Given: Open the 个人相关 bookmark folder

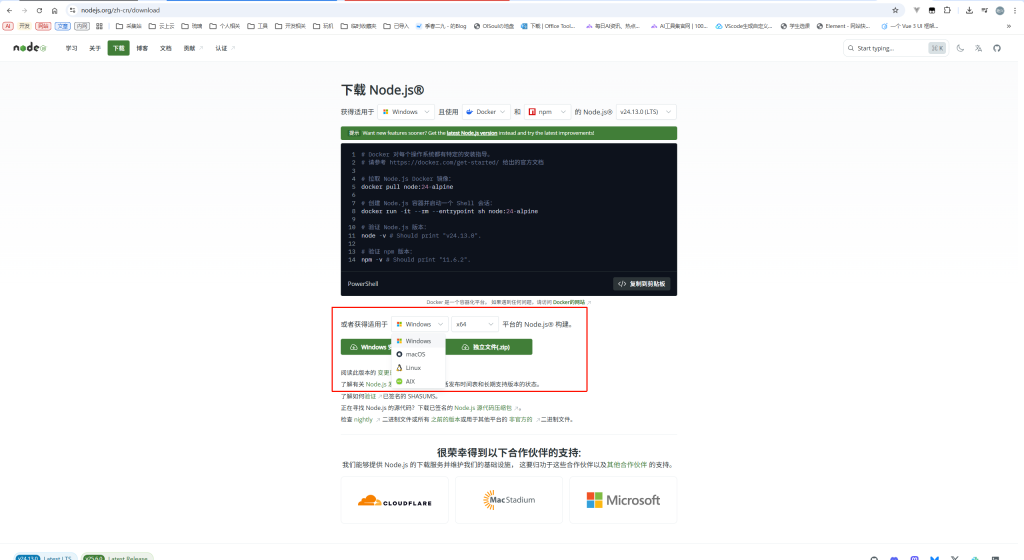Looking at the screenshot, I should (x=224, y=26).
